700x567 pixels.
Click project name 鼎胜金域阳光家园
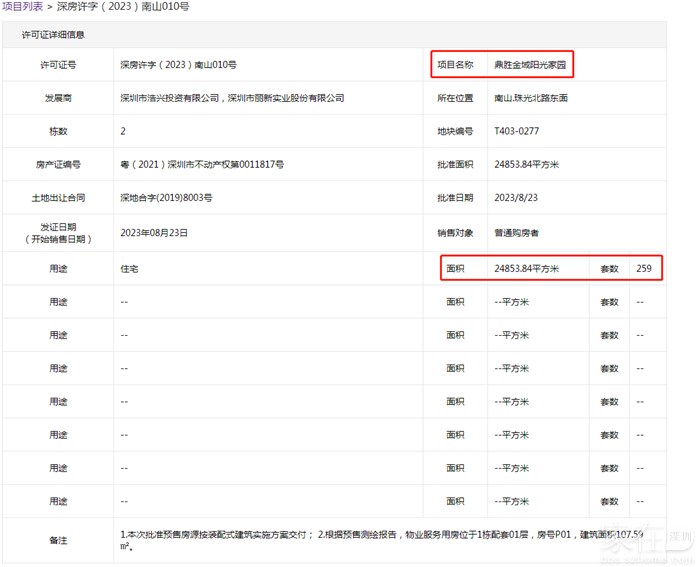click(x=530, y=65)
